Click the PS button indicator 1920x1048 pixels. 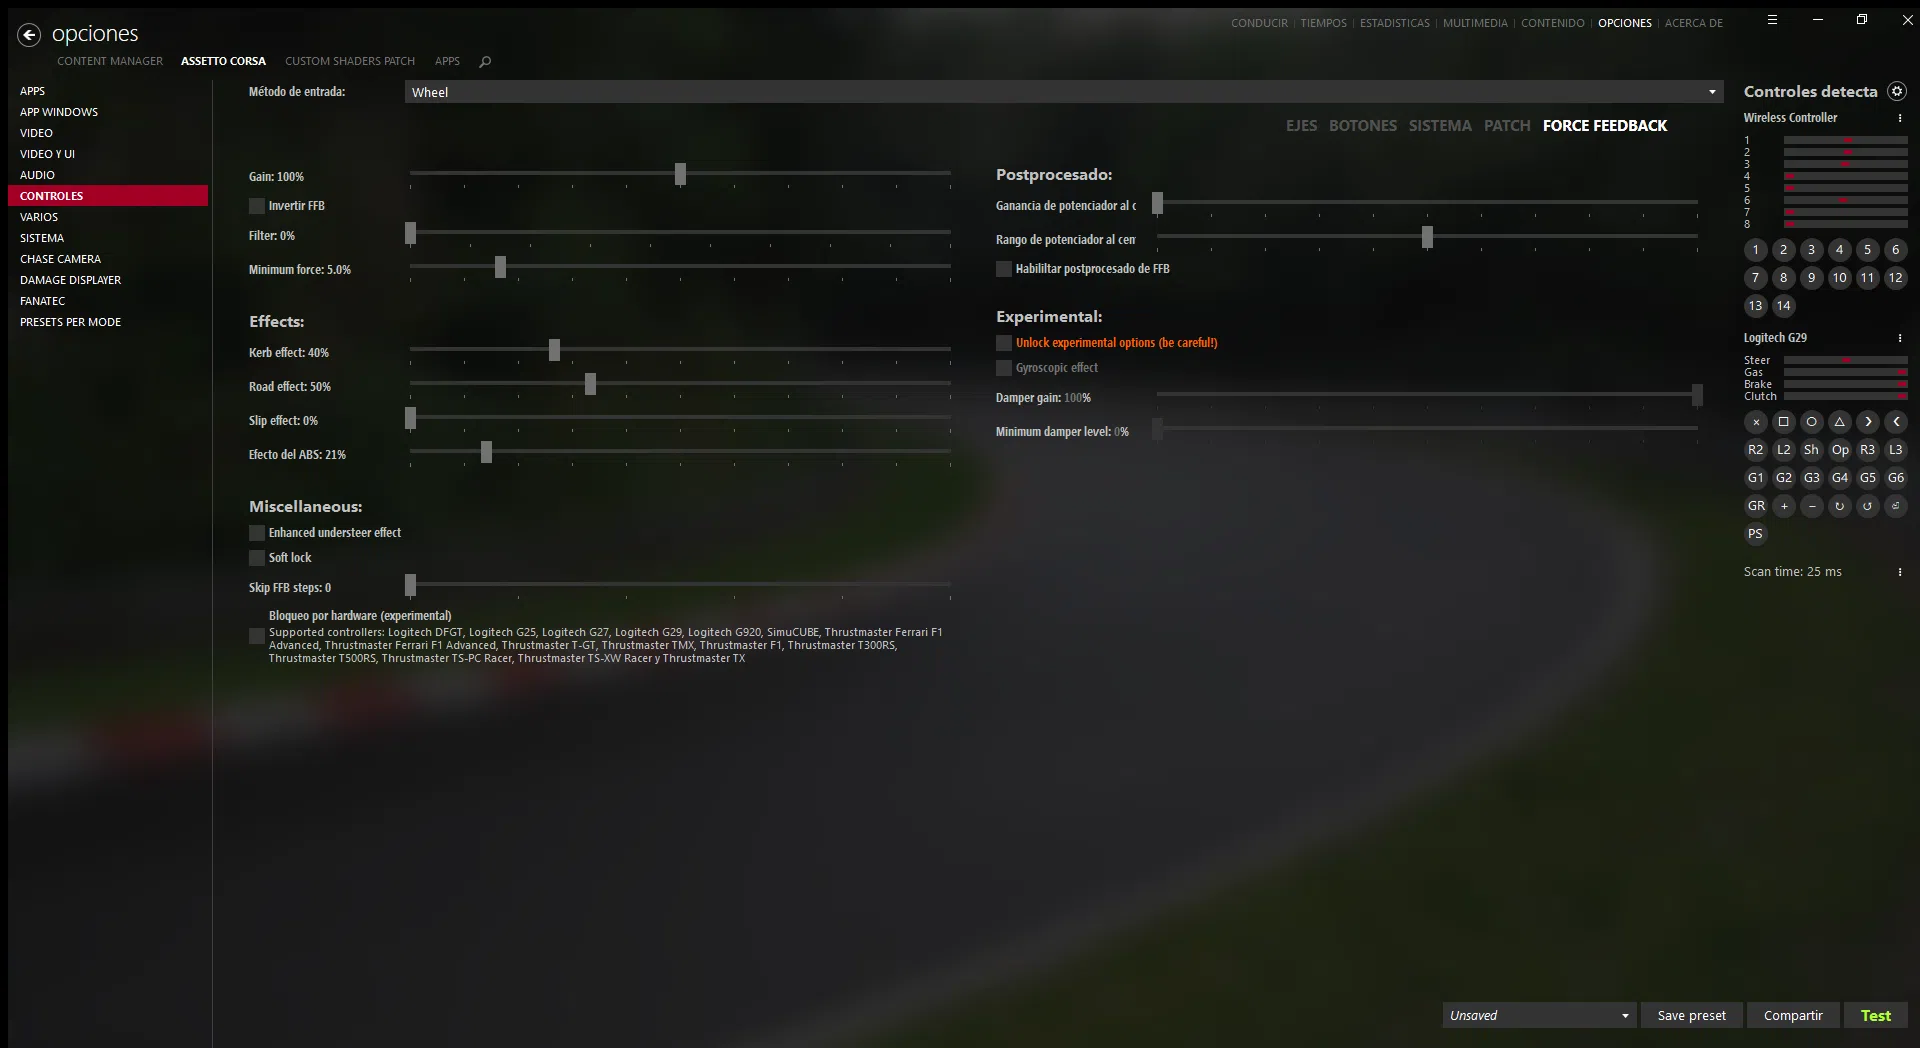tap(1755, 534)
